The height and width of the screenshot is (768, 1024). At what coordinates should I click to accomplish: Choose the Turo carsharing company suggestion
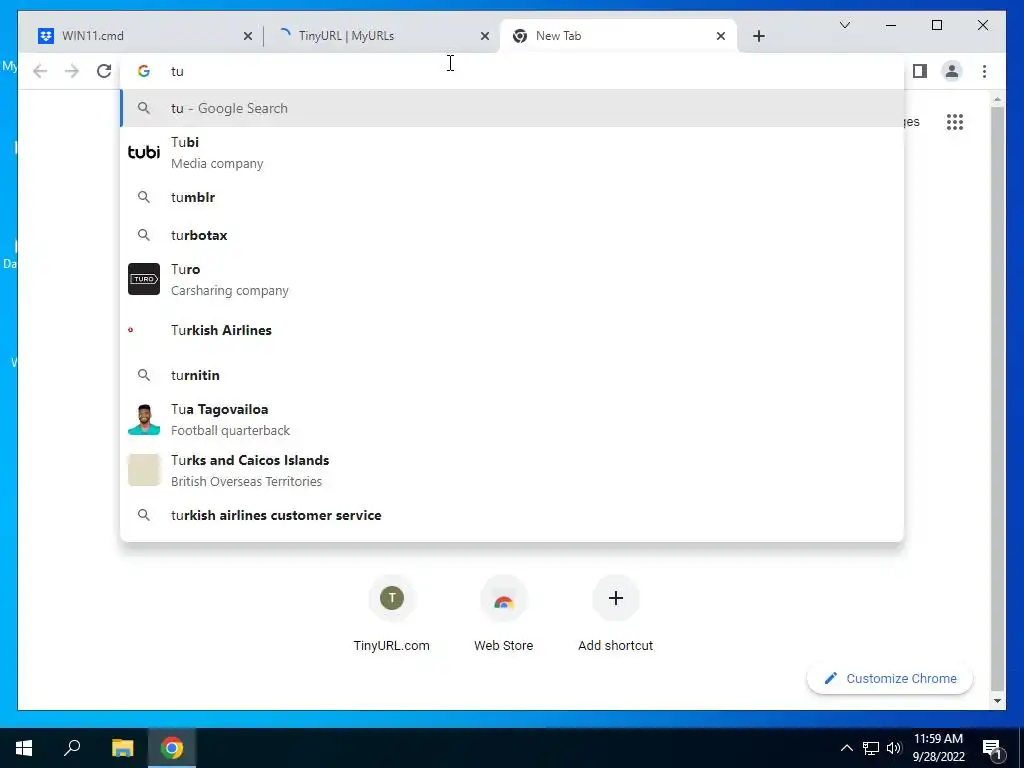tap(513, 280)
